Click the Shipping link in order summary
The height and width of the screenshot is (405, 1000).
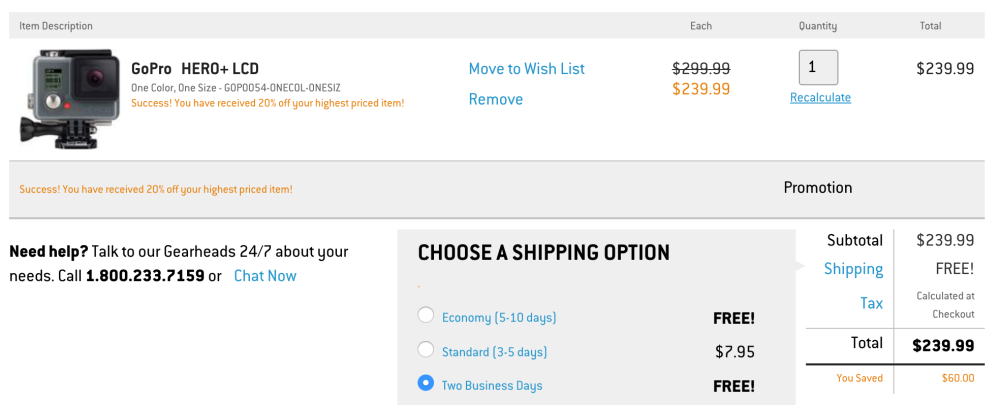click(853, 269)
